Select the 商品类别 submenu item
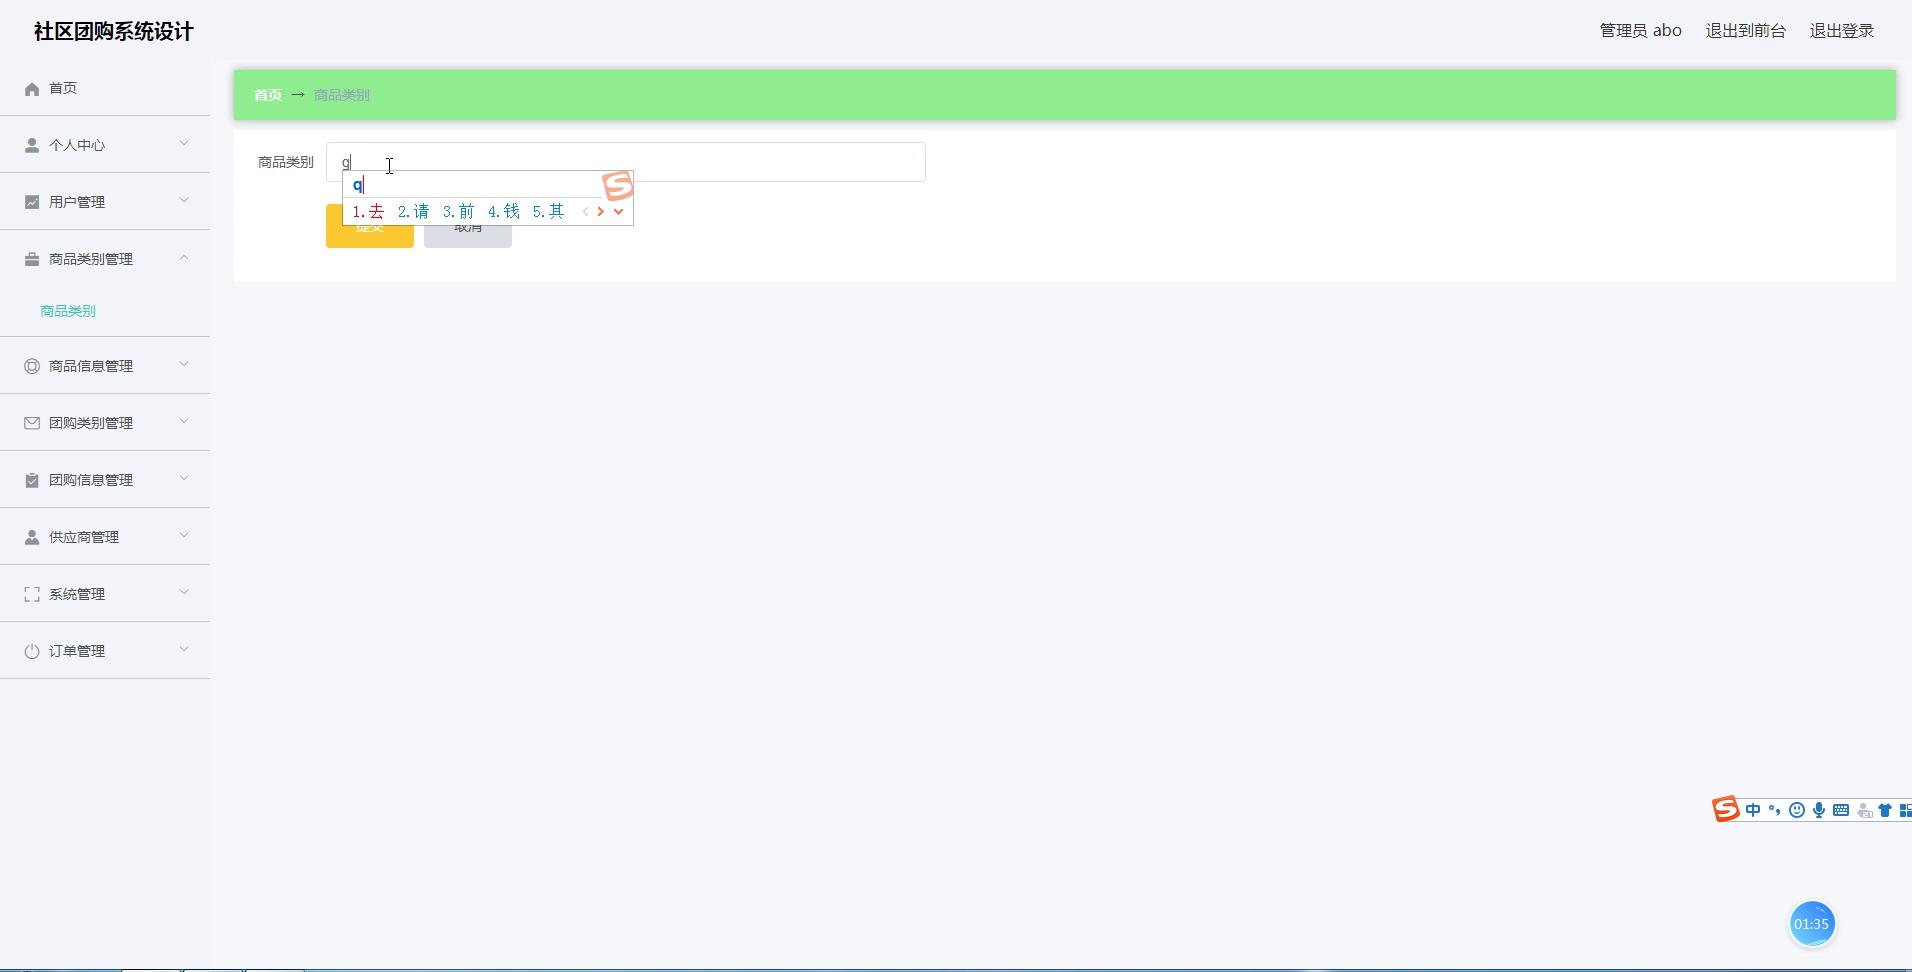This screenshot has height=972, width=1912. 68,311
